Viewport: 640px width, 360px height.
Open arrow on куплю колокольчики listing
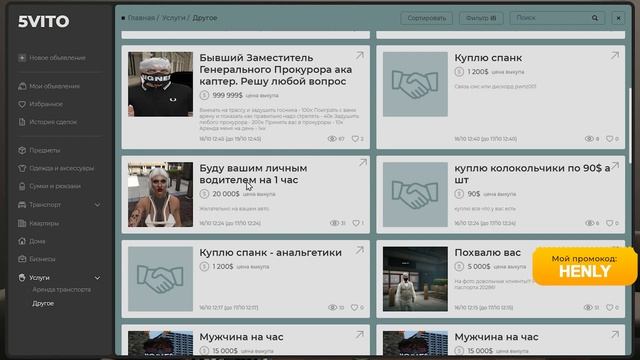coord(616,165)
